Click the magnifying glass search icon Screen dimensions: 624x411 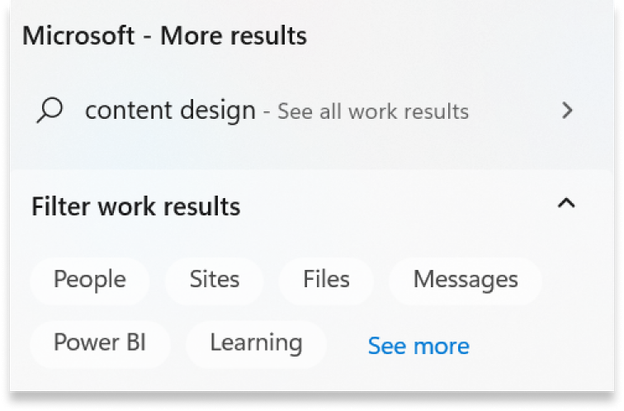(x=48, y=110)
